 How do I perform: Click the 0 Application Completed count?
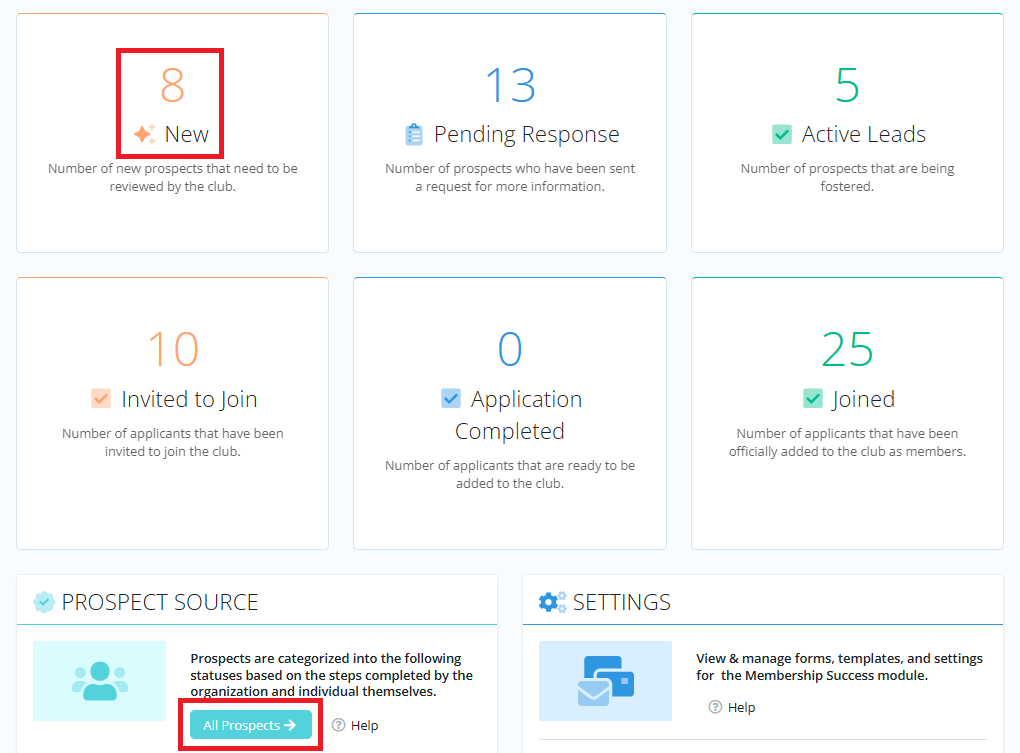(510, 350)
